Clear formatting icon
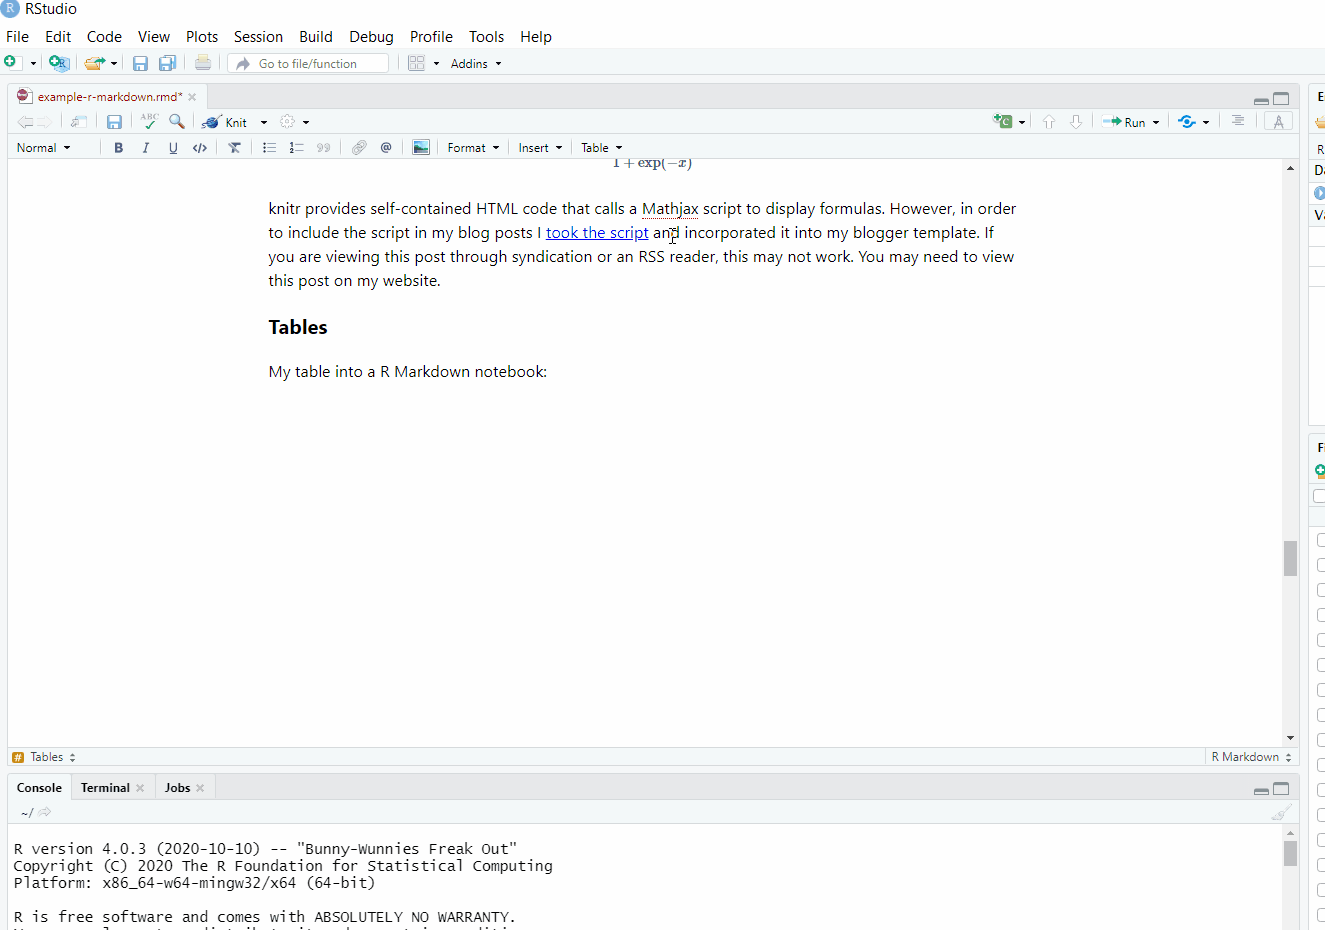The height and width of the screenshot is (930, 1325). click(234, 147)
